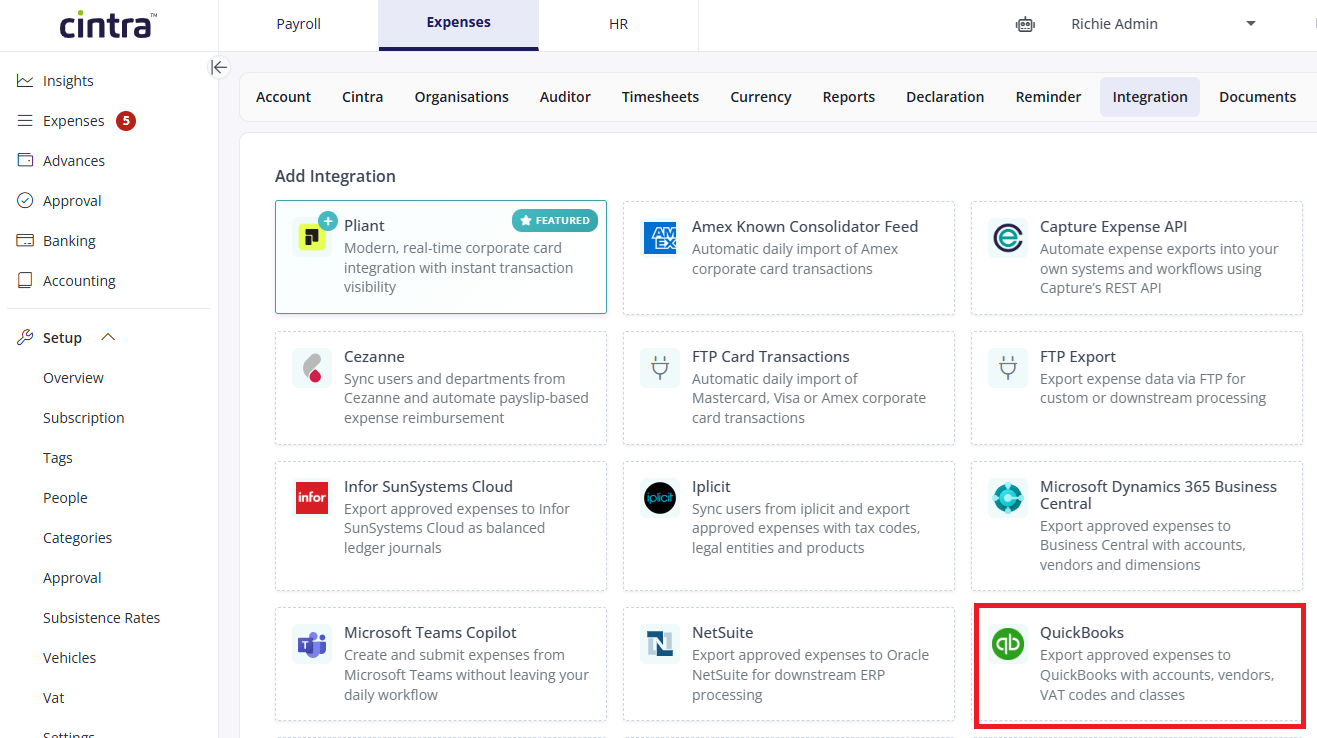
Task: Click the Cintra logo
Action: (x=108, y=24)
